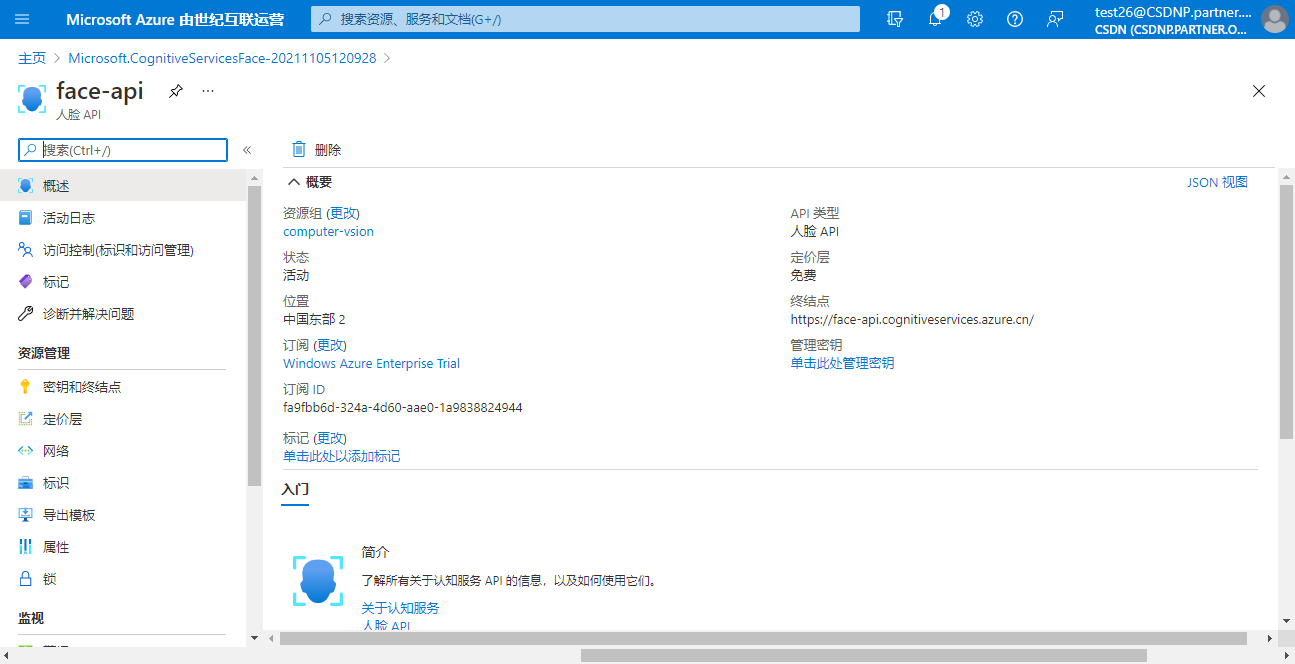Viewport: 1295px width, 664px height.
Task: Open help question mark icon
Action: pos(1015,19)
